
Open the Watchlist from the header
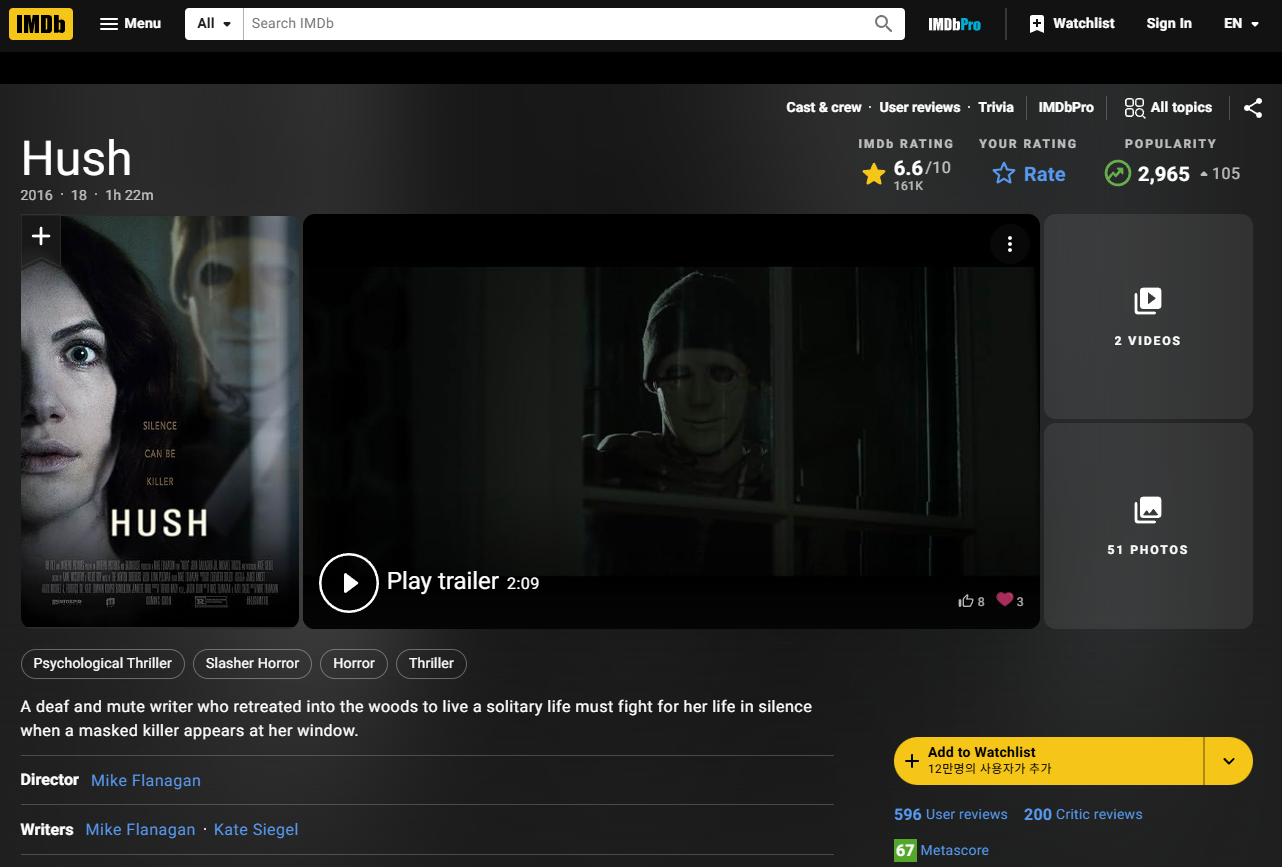tap(1071, 23)
